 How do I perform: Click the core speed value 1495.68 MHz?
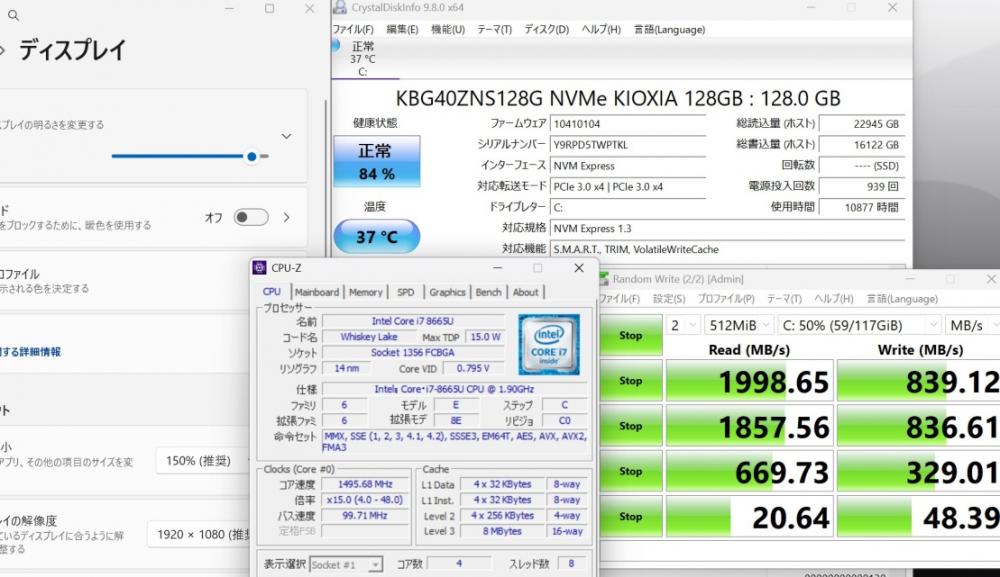tap(365, 485)
